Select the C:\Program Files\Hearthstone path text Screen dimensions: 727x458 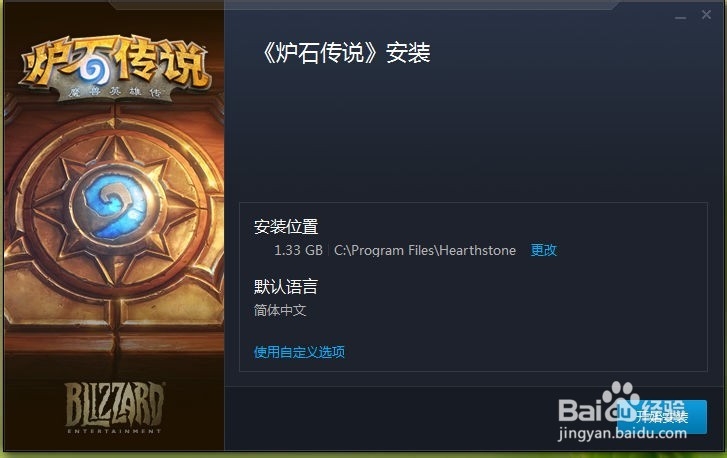point(425,251)
